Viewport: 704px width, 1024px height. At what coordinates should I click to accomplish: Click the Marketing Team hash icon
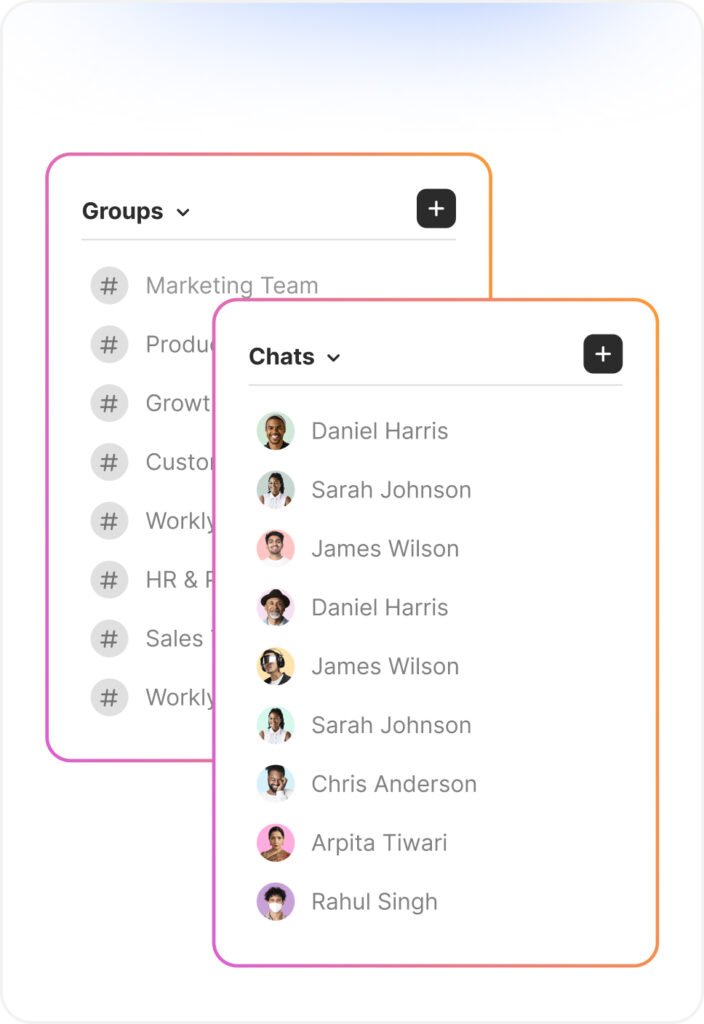[x=109, y=285]
